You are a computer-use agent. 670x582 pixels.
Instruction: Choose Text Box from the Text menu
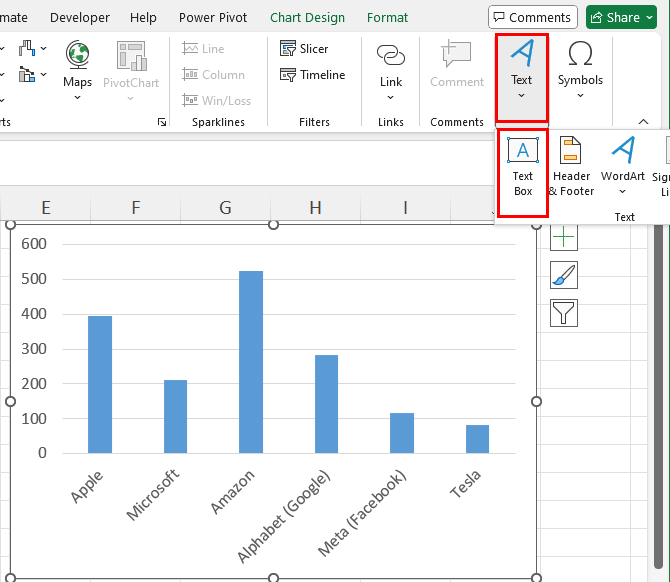click(x=523, y=173)
